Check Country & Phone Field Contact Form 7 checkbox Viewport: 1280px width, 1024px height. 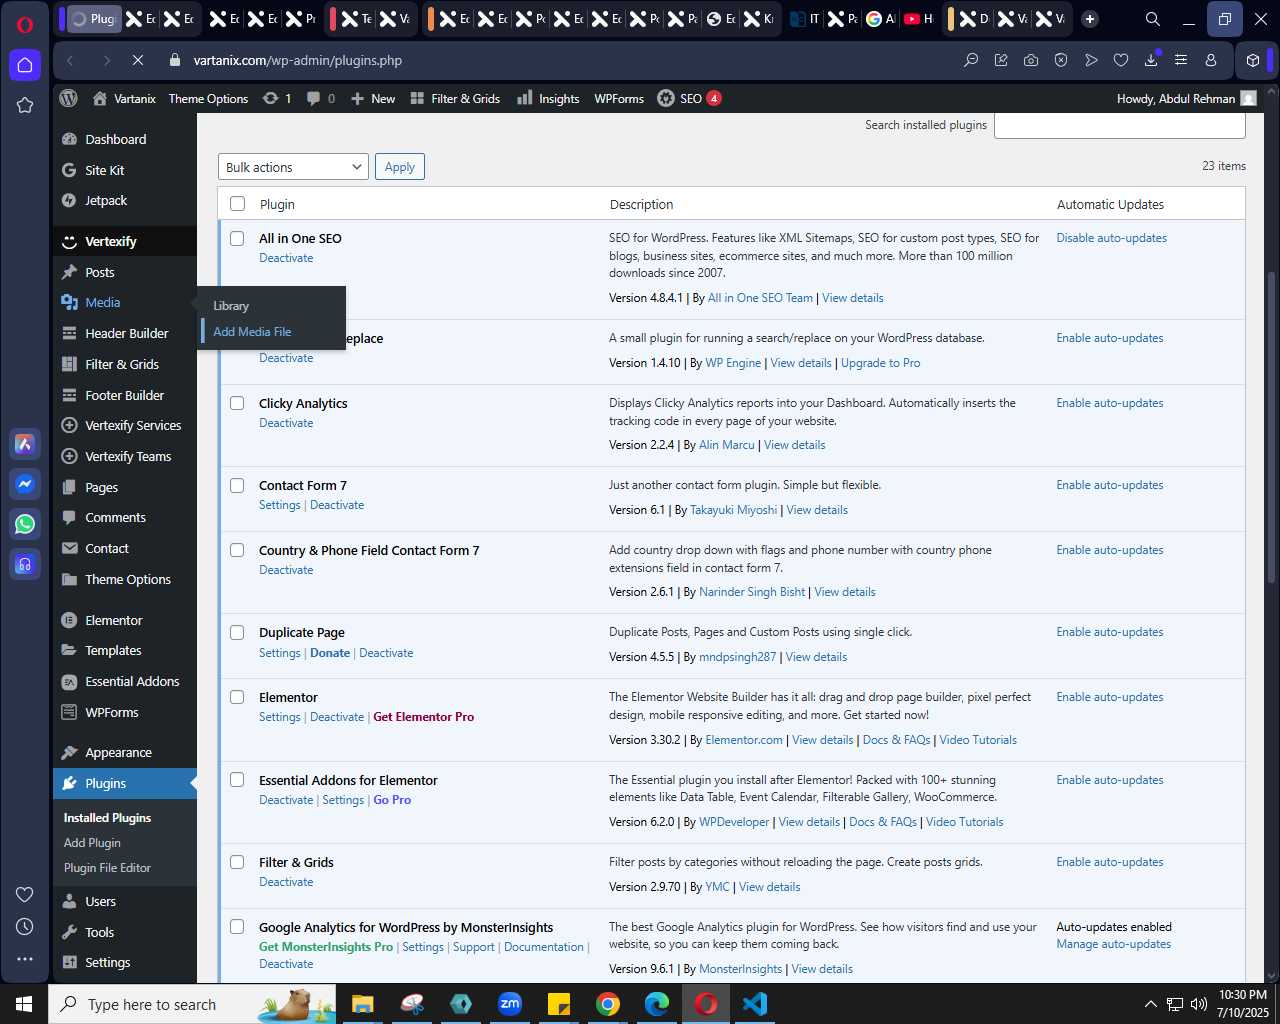pyautogui.click(x=237, y=550)
